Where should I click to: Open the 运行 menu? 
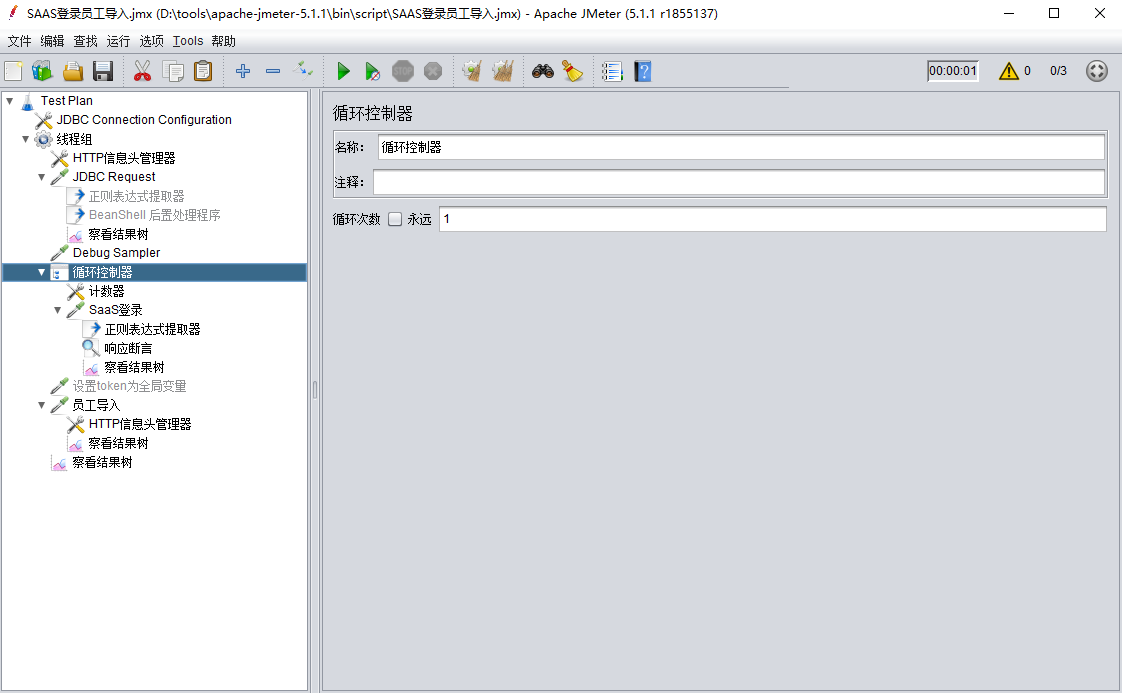(118, 41)
